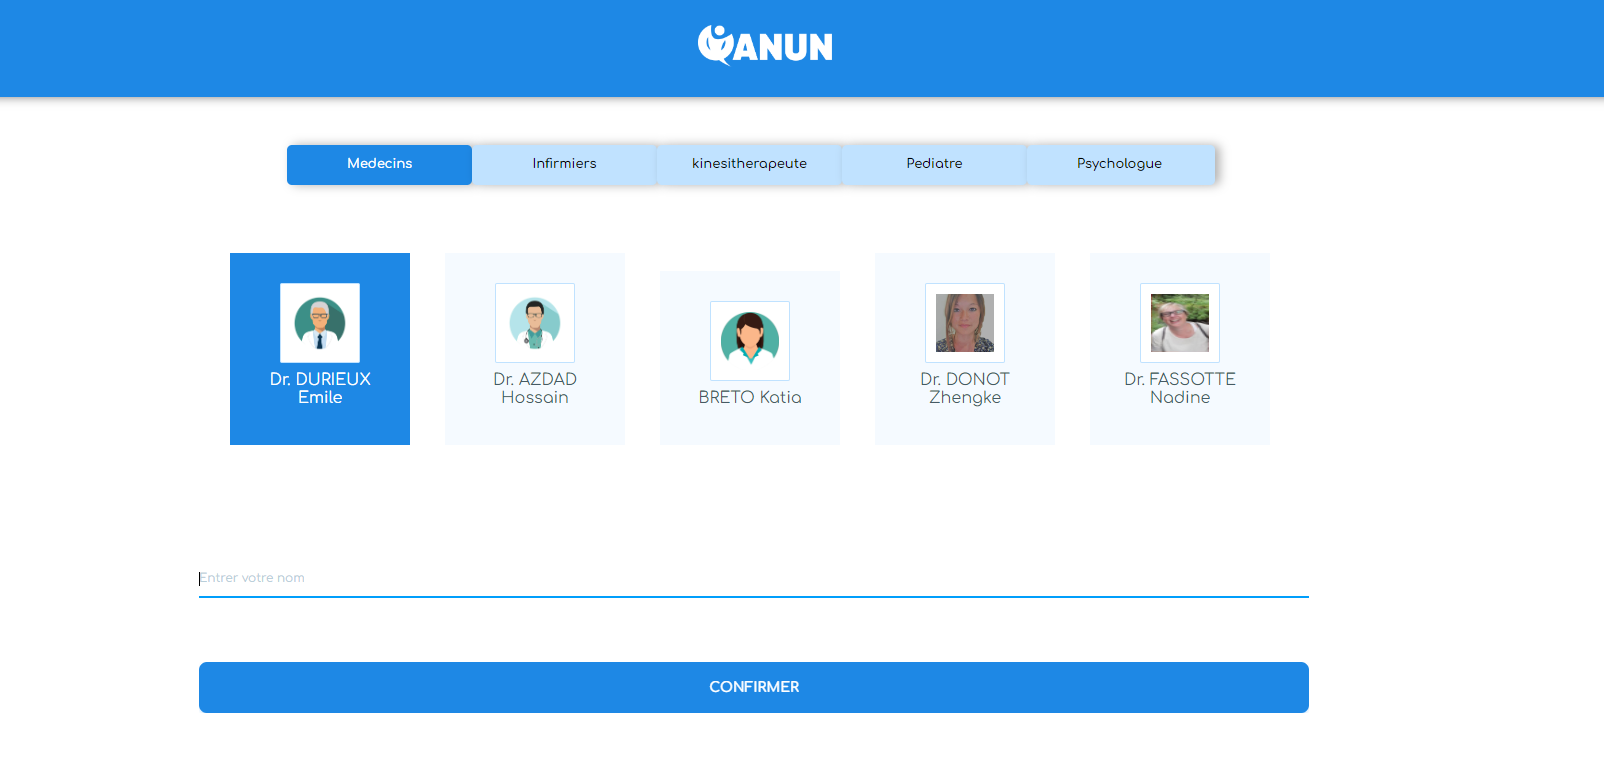Screen dimensions: 1604x775
Task: Focus the 'Entrer votre nom' field
Action: 753,578
